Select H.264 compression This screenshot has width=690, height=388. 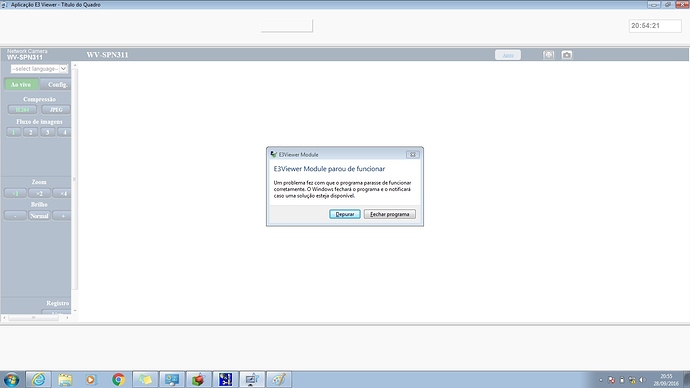tap(22, 110)
